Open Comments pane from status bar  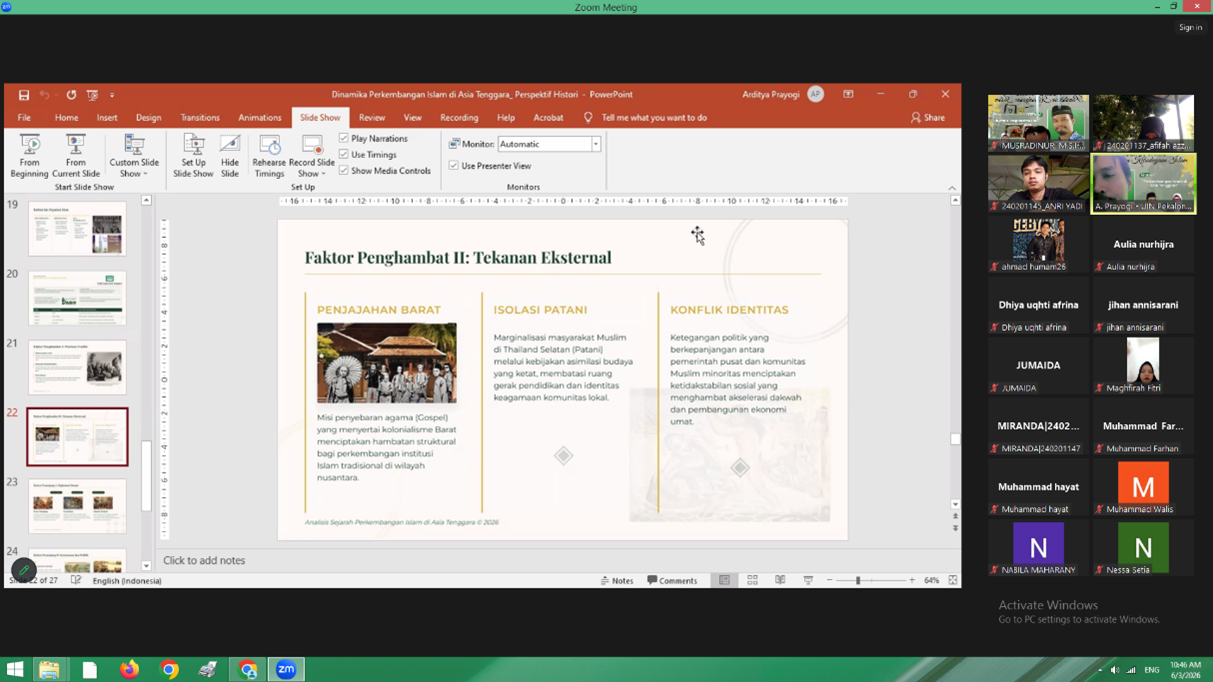pyautogui.click(x=672, y=580)
